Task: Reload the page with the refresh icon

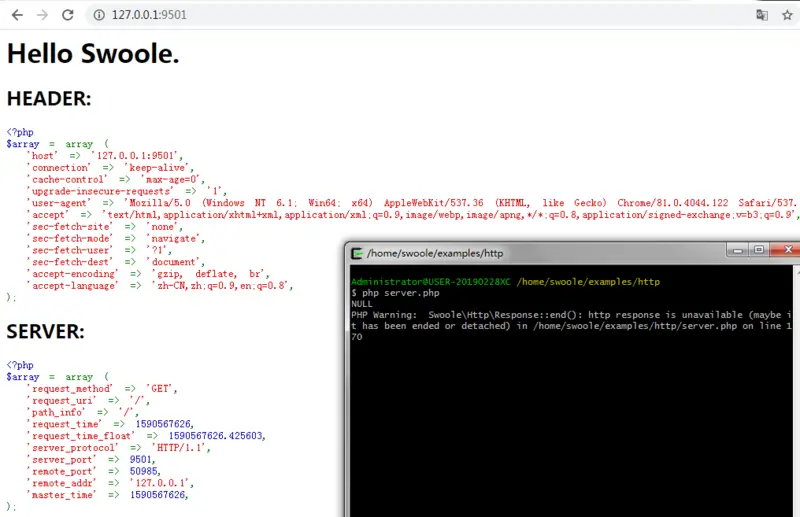Action: 68,15
